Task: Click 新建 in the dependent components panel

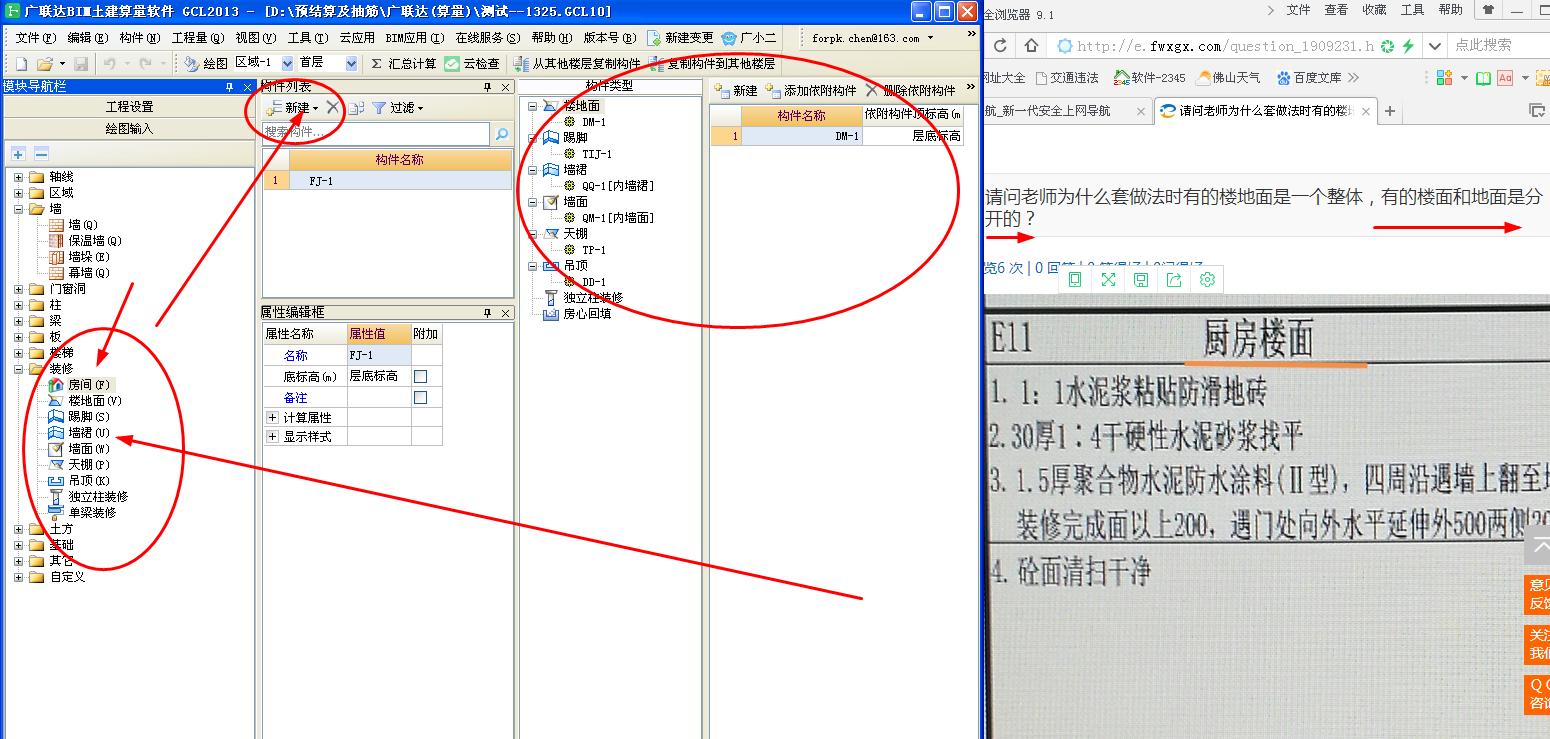Action: [x=736, y=90]
